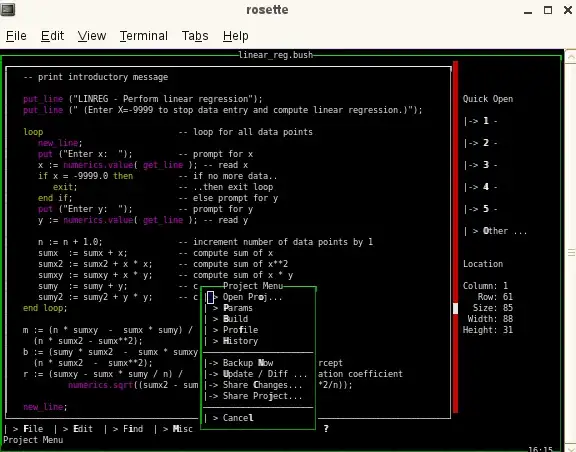Click the 'if x = -9999.0 then' line
Screen dimensions: 576x452
click(85, 176)
